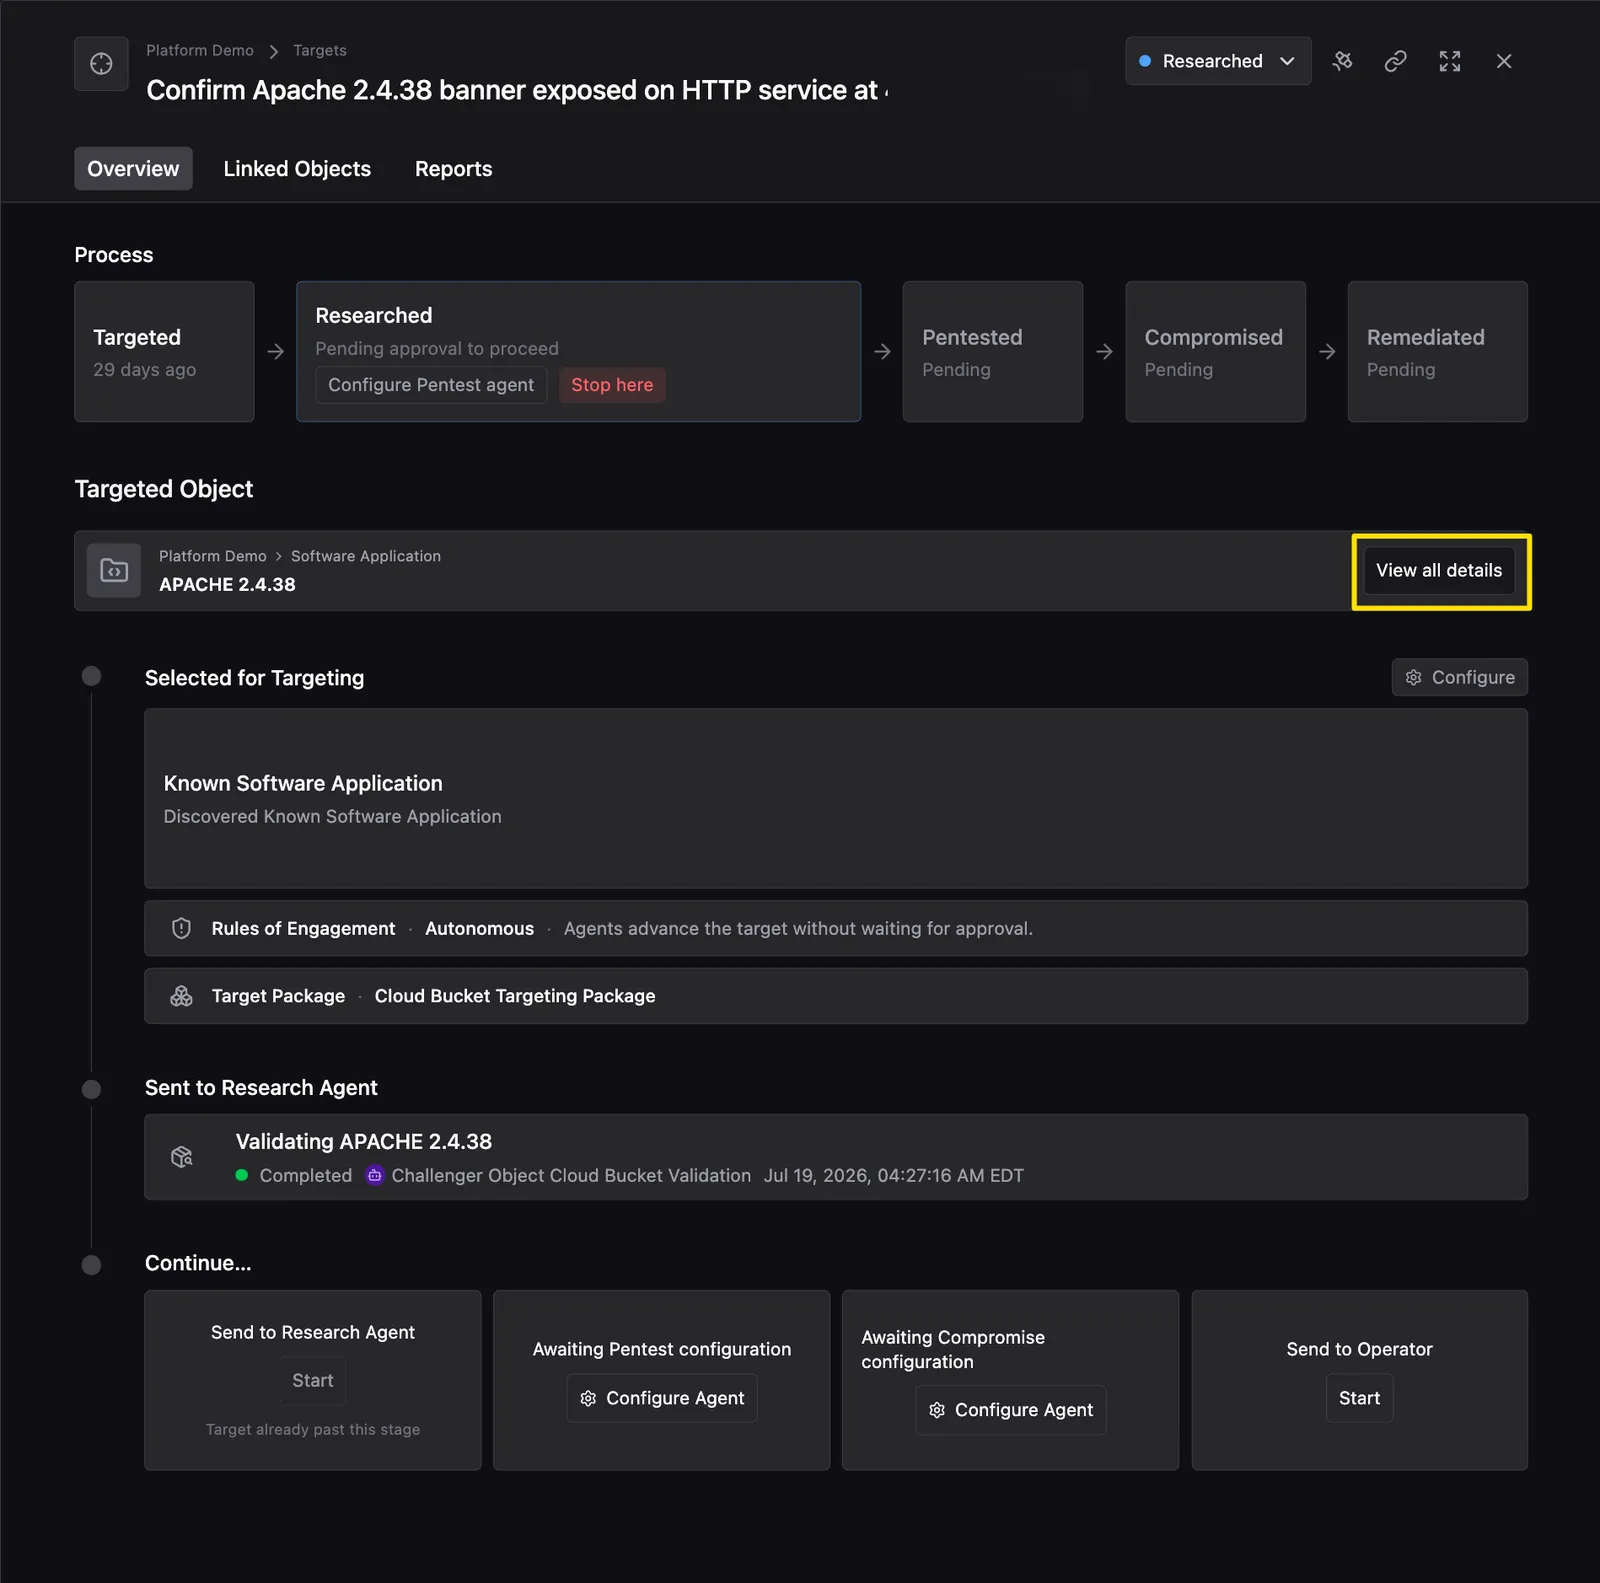The height and width of the screenshot is (1583, 1600).
Task: Select the Compromised process stage card
Action: (1215, 351)
